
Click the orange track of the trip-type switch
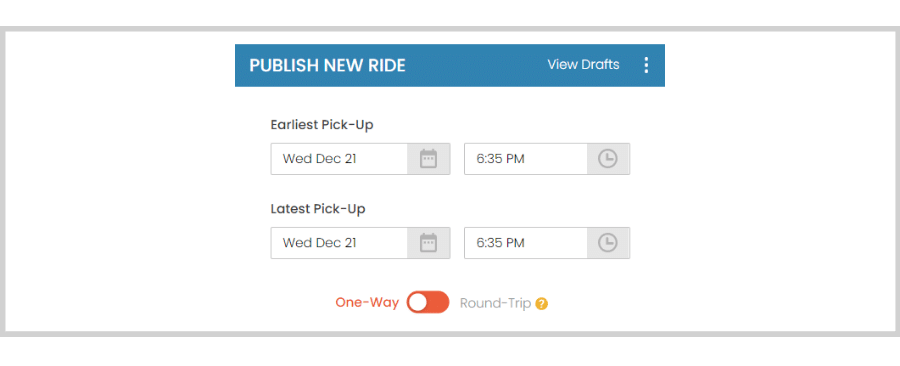pyautogui.click(x=439, y=303)
